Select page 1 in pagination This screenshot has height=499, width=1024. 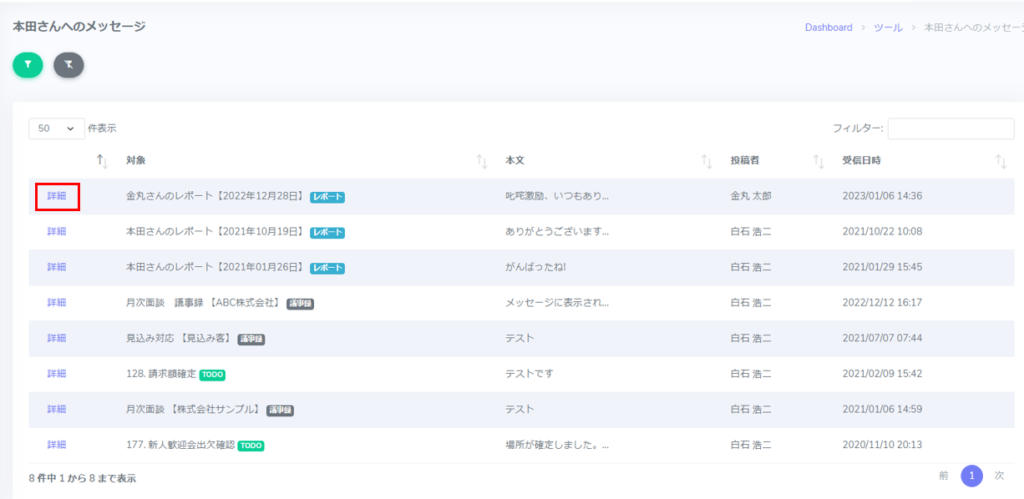click(971, 476)
